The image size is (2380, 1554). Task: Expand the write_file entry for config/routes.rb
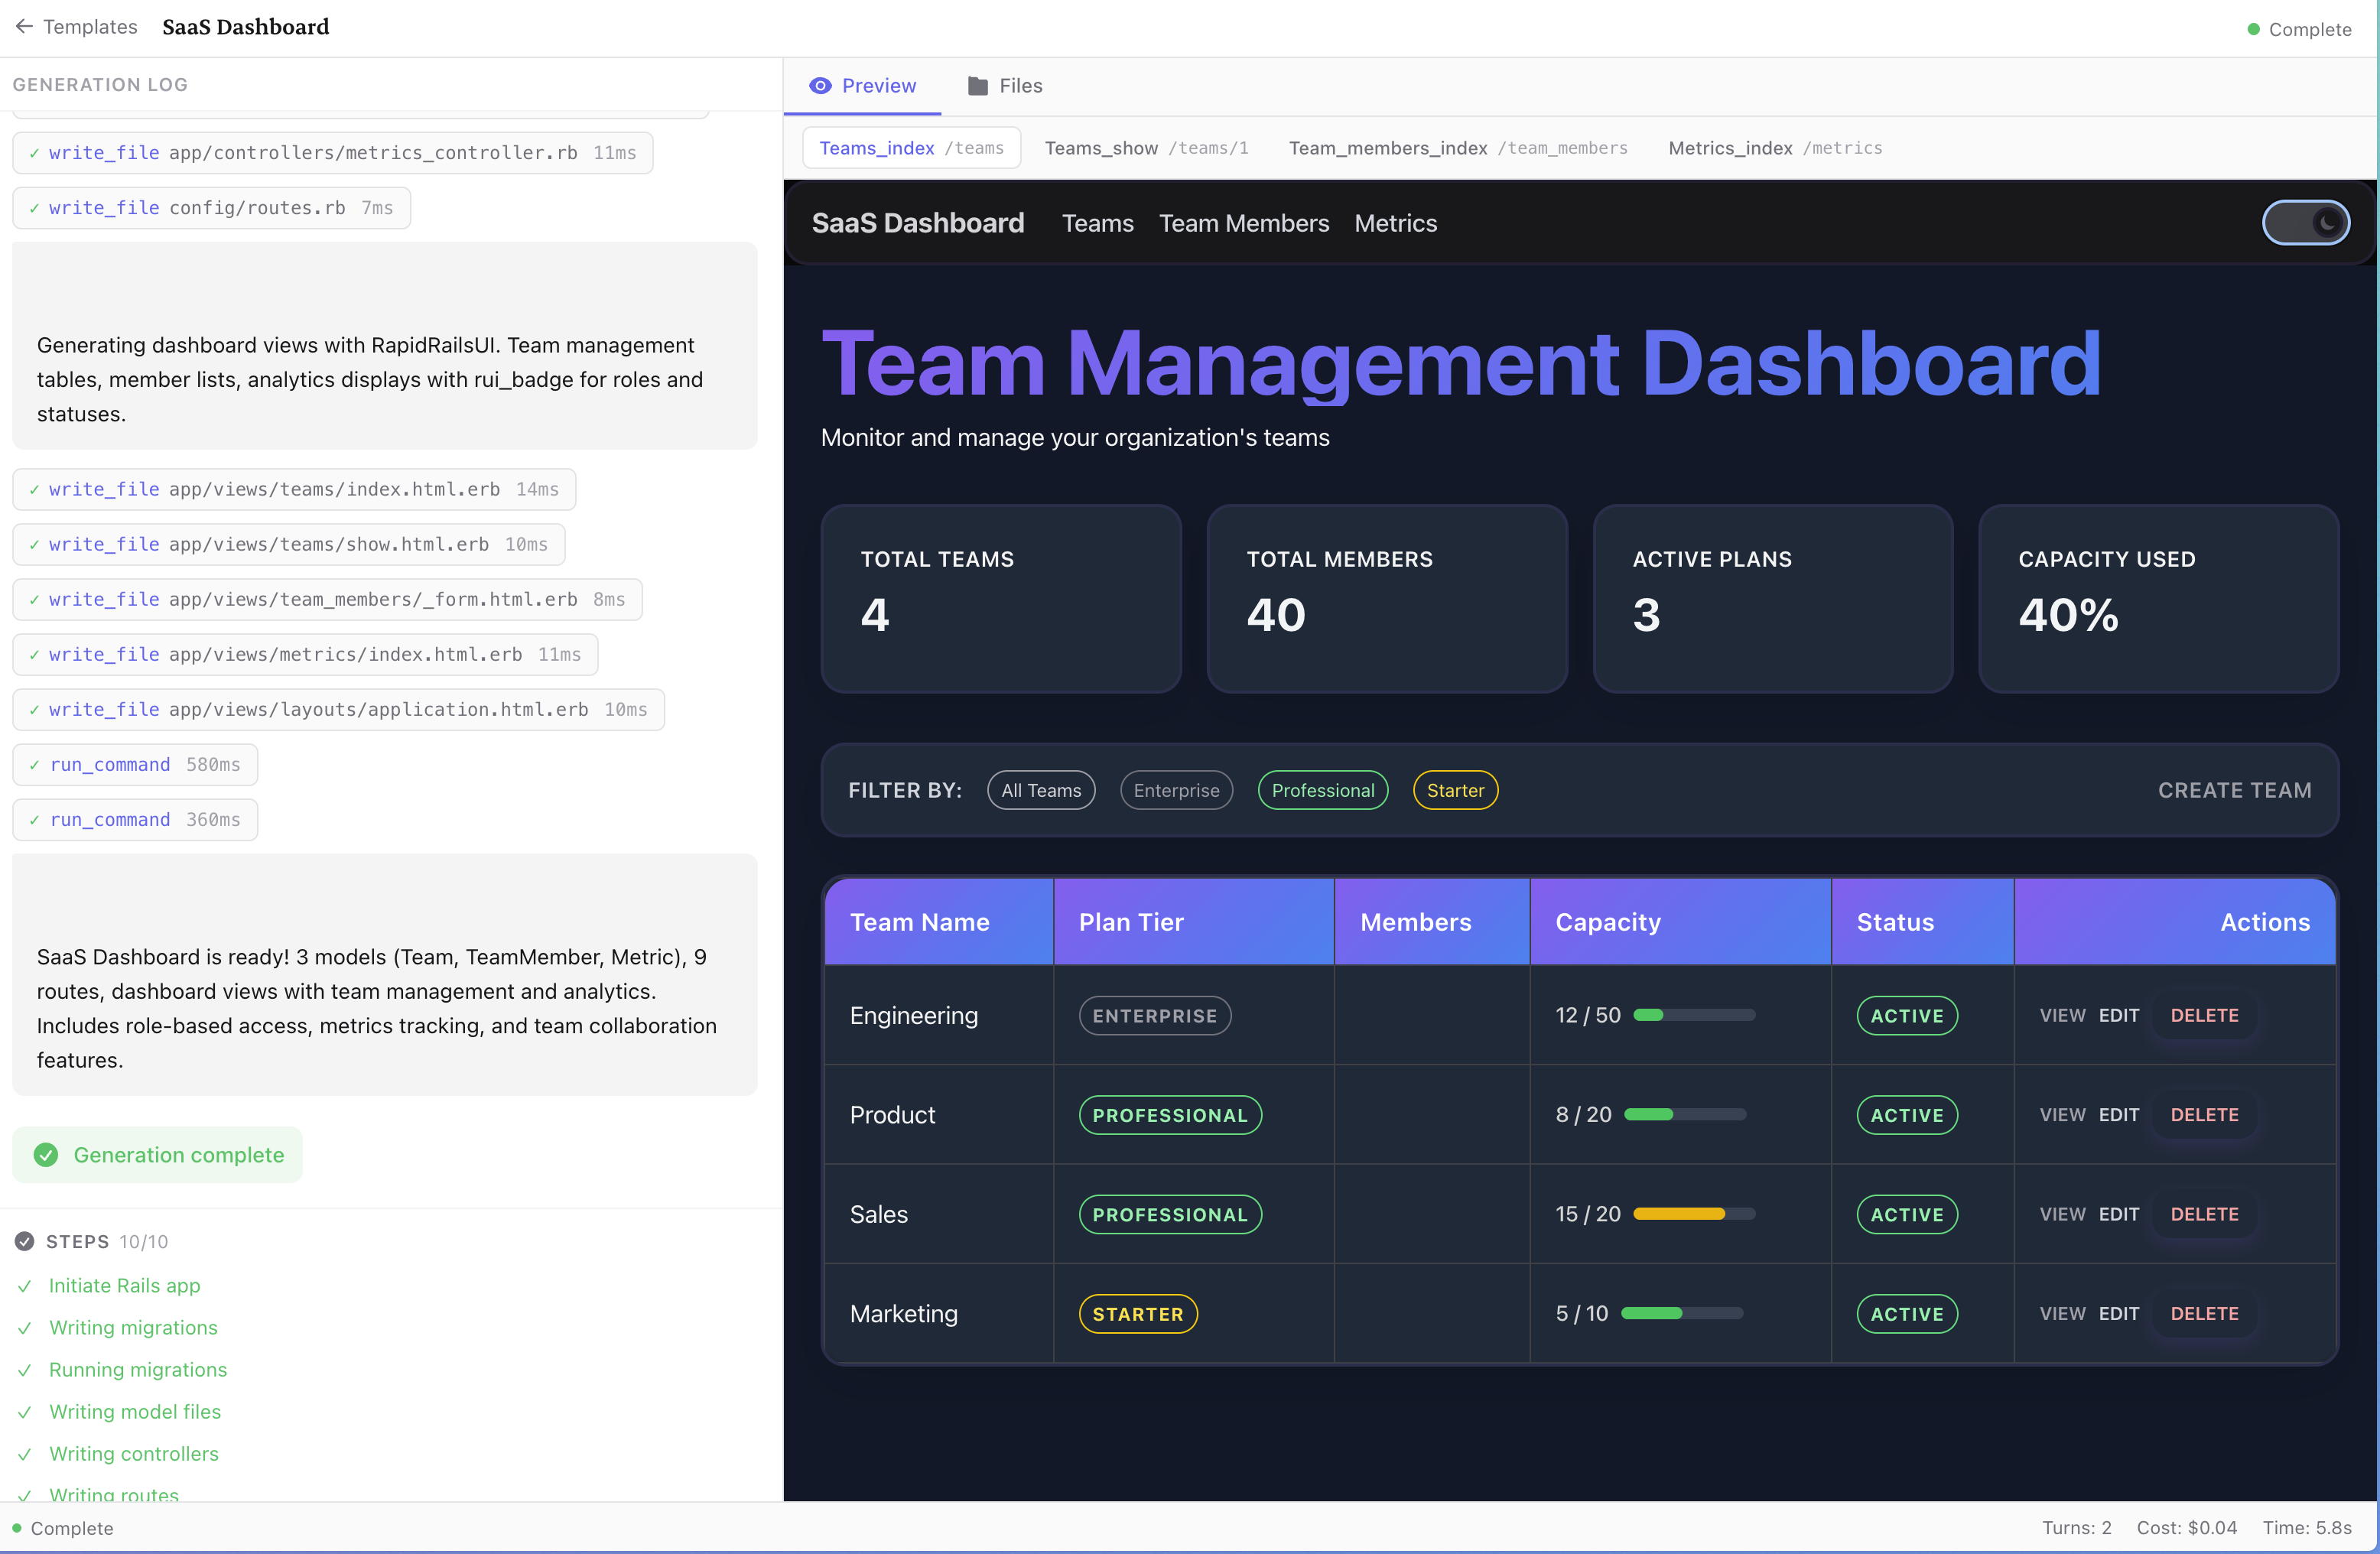(x=211, y=207)
